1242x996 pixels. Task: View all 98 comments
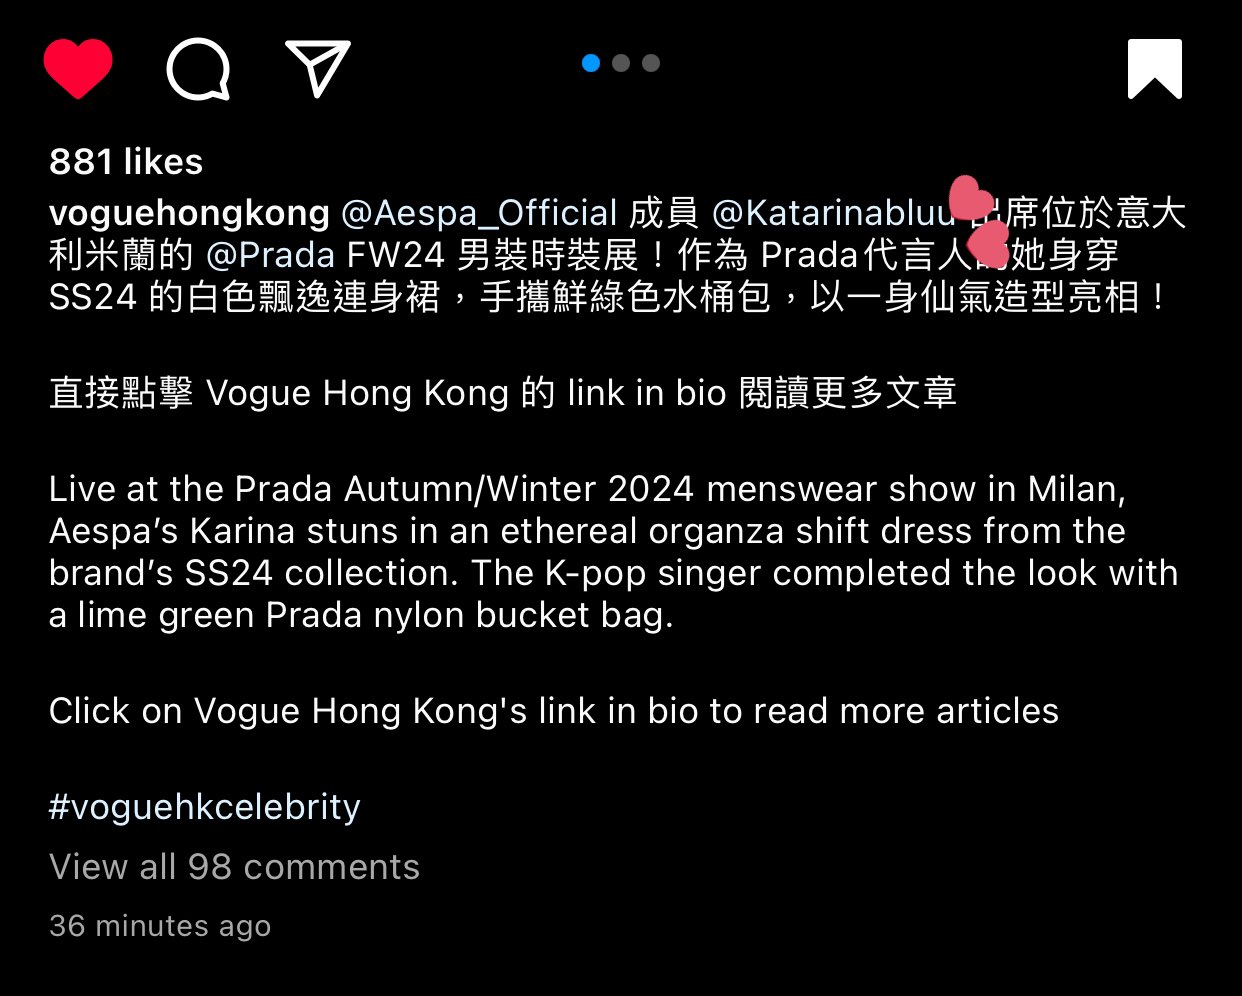[234, 866]
